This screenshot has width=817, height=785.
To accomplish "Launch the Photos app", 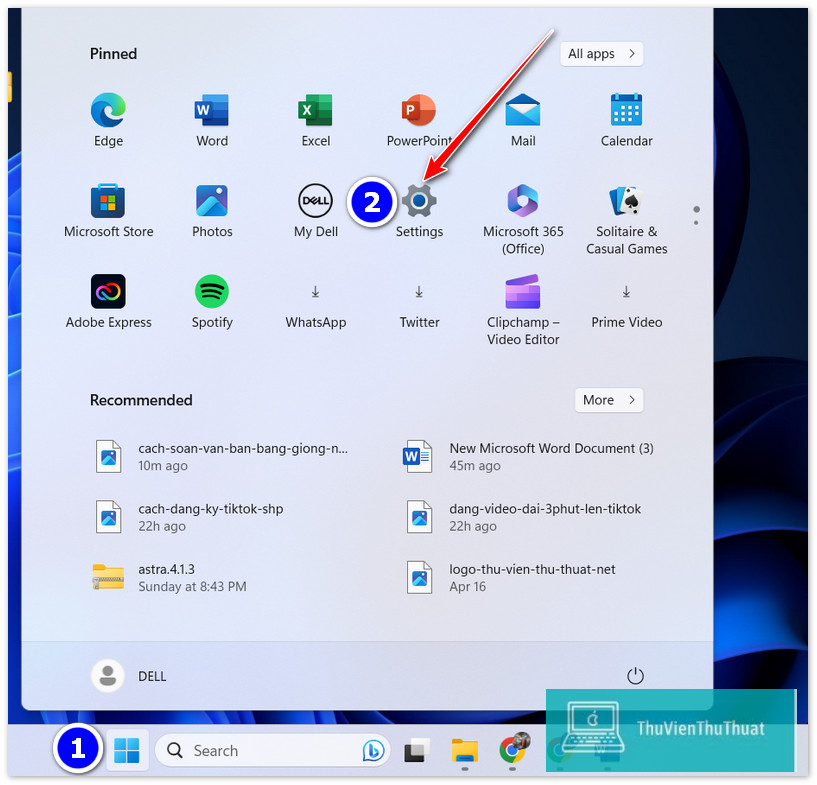I will [x=212, y=210].
